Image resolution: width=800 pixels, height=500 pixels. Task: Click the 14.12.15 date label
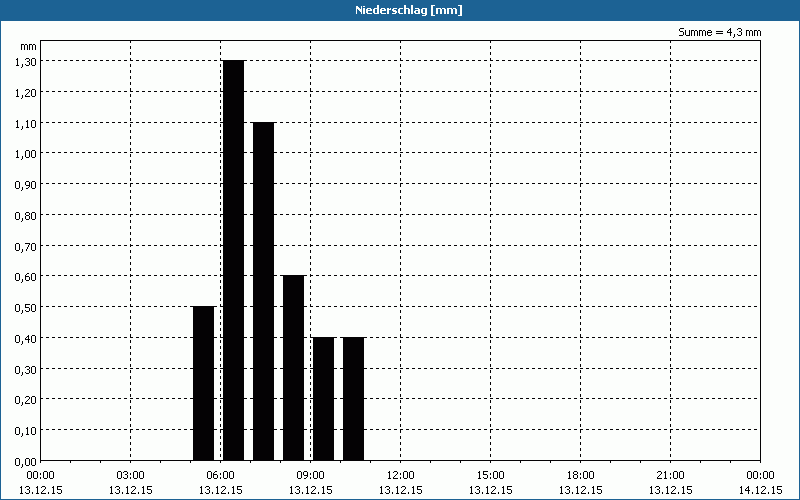click(761, 490)
